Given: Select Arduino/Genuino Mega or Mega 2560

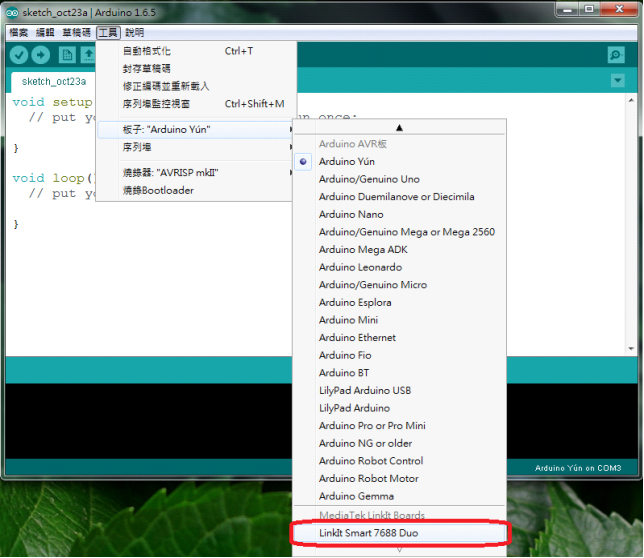Looking at the screenshot, I should 399,232.
